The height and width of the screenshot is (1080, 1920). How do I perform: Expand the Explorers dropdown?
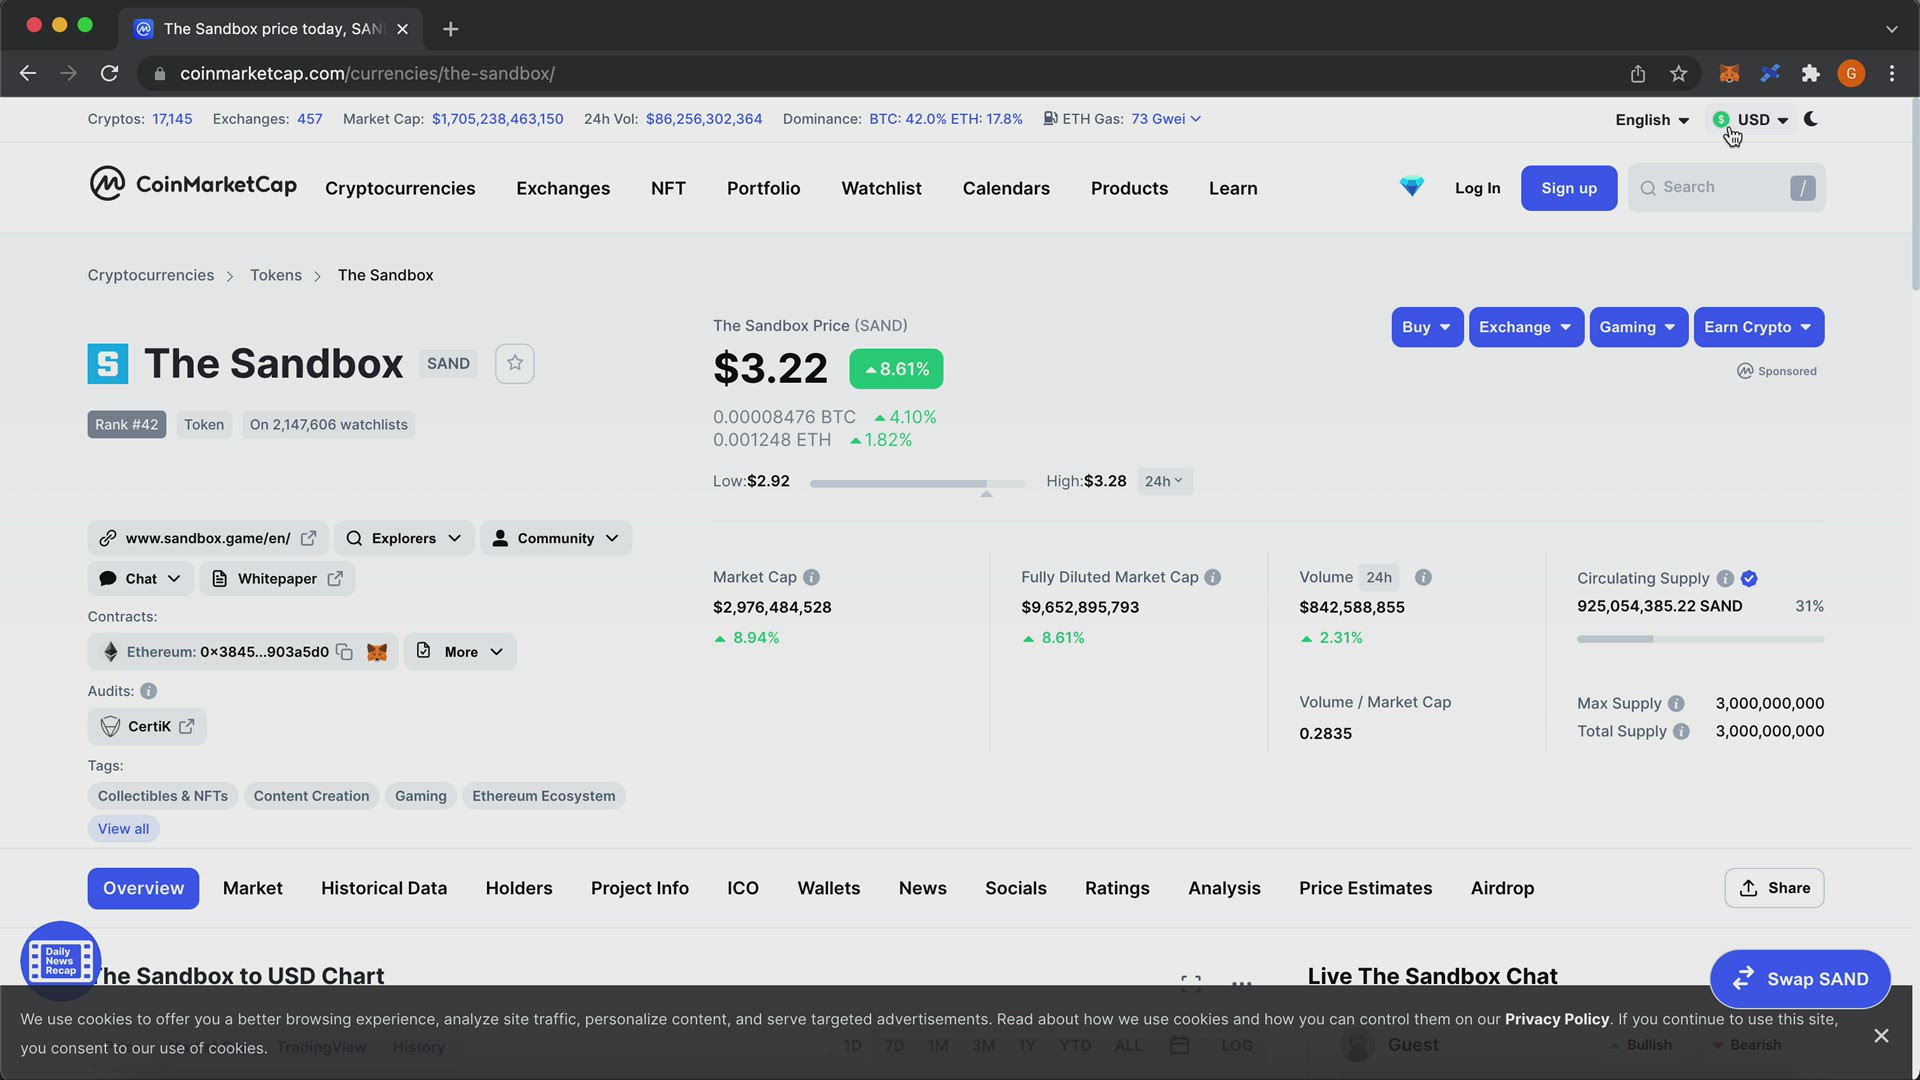tap(404, 538)
